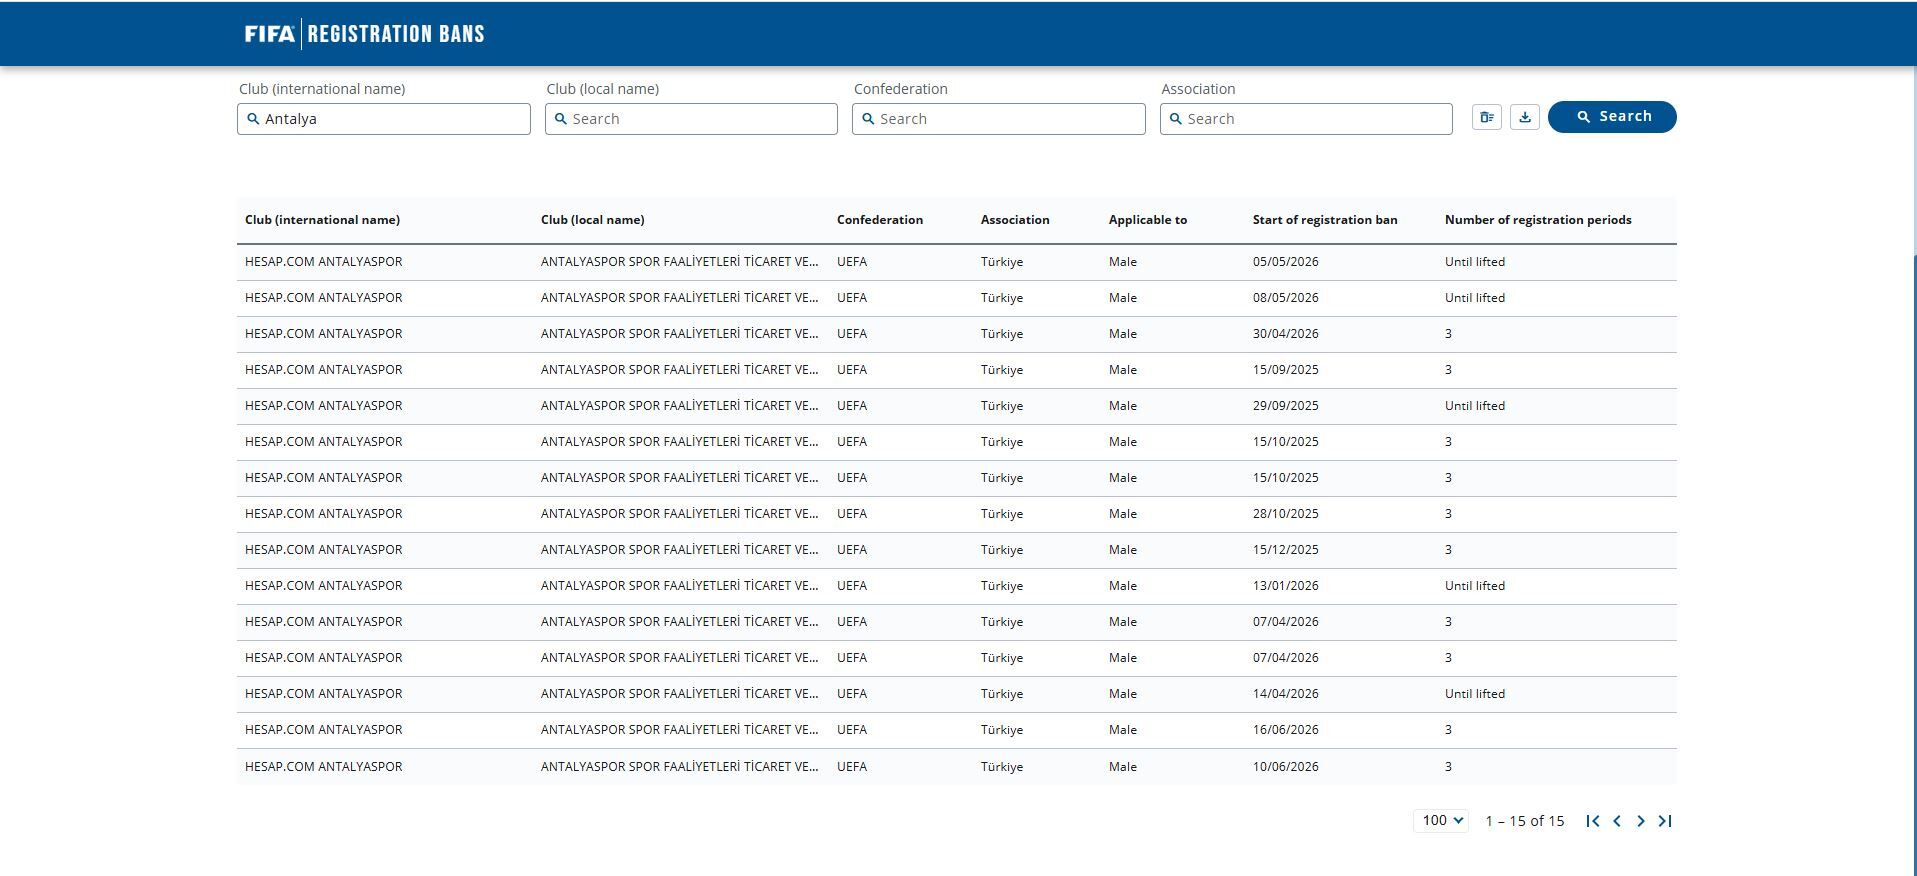Go to the previous results page

coord(1617,821)
